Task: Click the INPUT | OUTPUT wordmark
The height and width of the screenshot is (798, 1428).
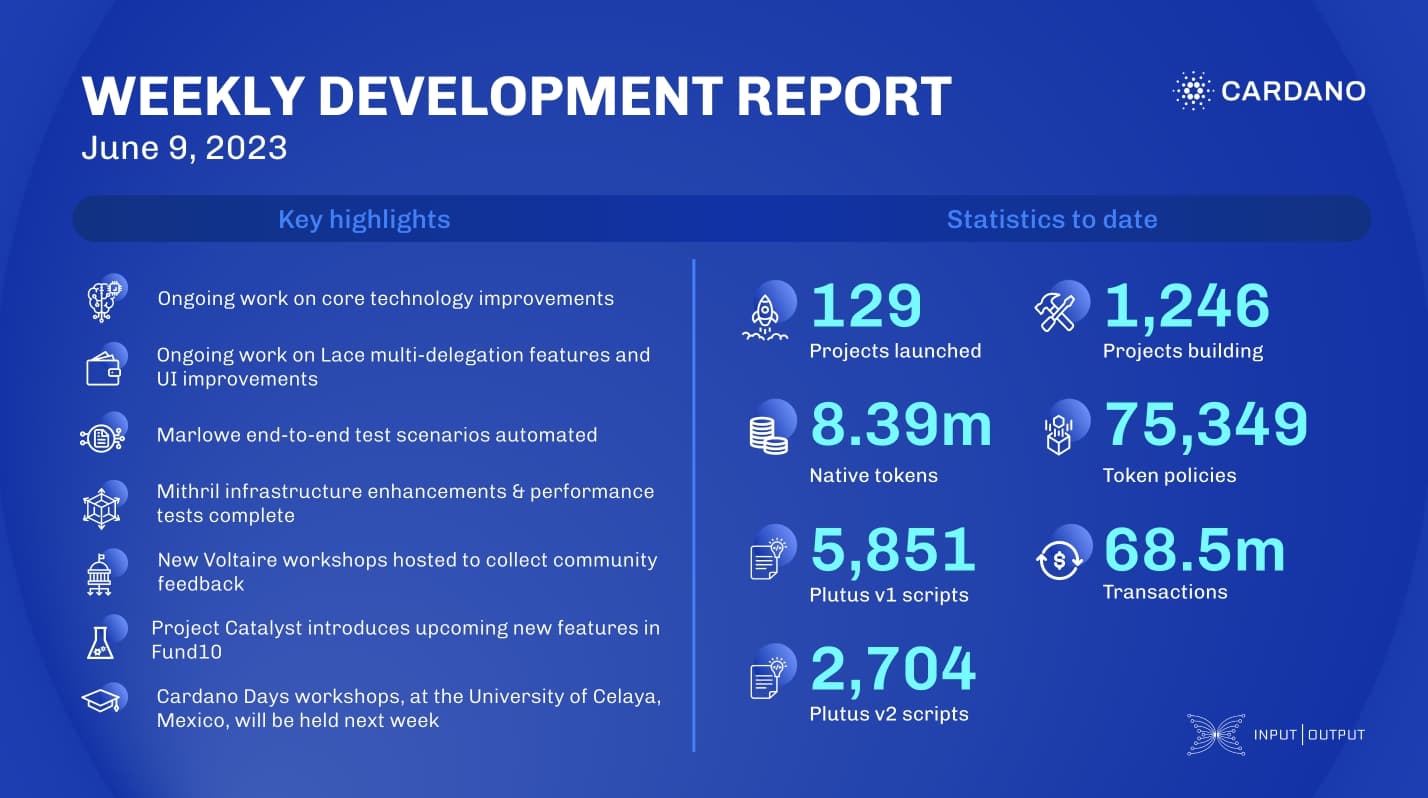Action: [x=1309, y=735]
